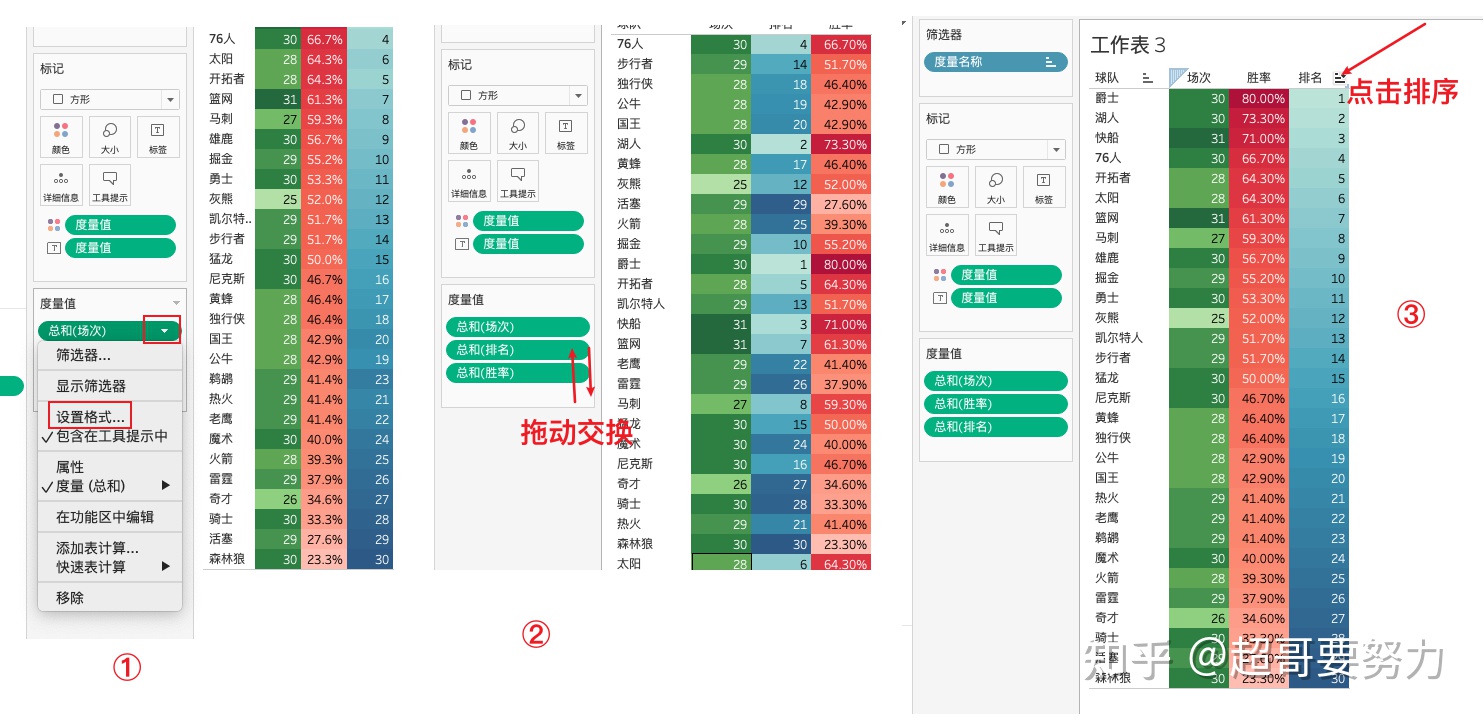Click the 快船 row label in 工作表 3
1484x720 pixels.
[x=1107, y=138]
